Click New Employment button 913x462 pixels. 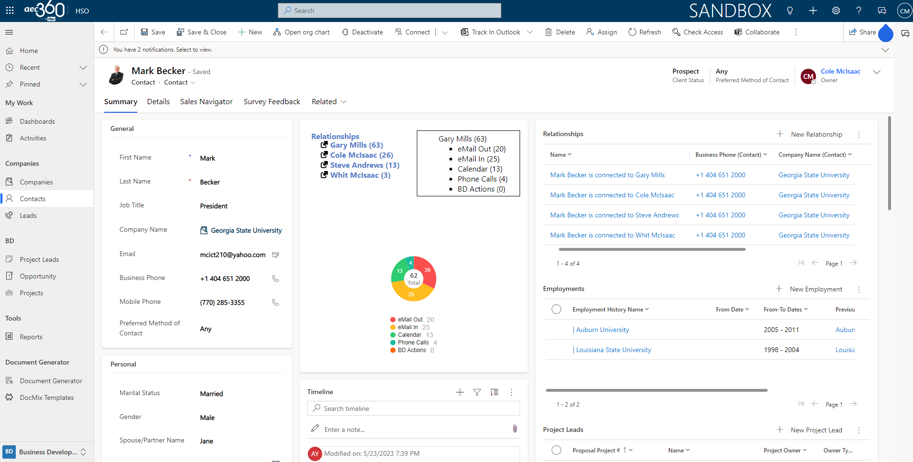809,289
